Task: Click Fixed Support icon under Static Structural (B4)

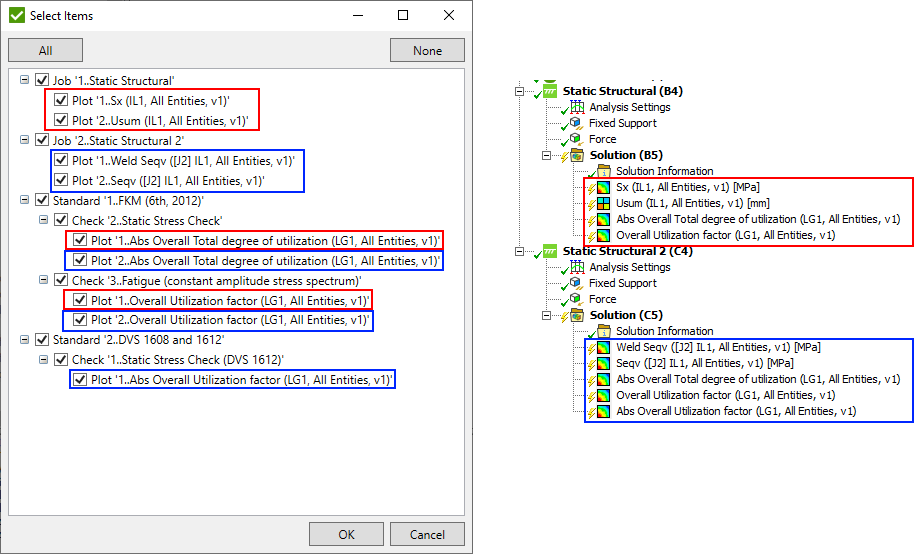Action: point(576,123)
